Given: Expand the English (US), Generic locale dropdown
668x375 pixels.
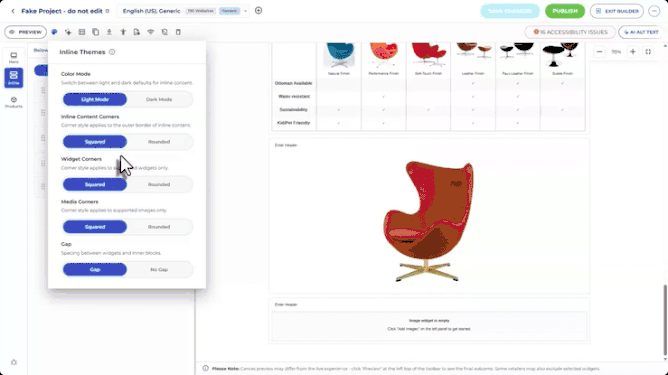Looking at the screenshot, I should [x=246, y=11].
